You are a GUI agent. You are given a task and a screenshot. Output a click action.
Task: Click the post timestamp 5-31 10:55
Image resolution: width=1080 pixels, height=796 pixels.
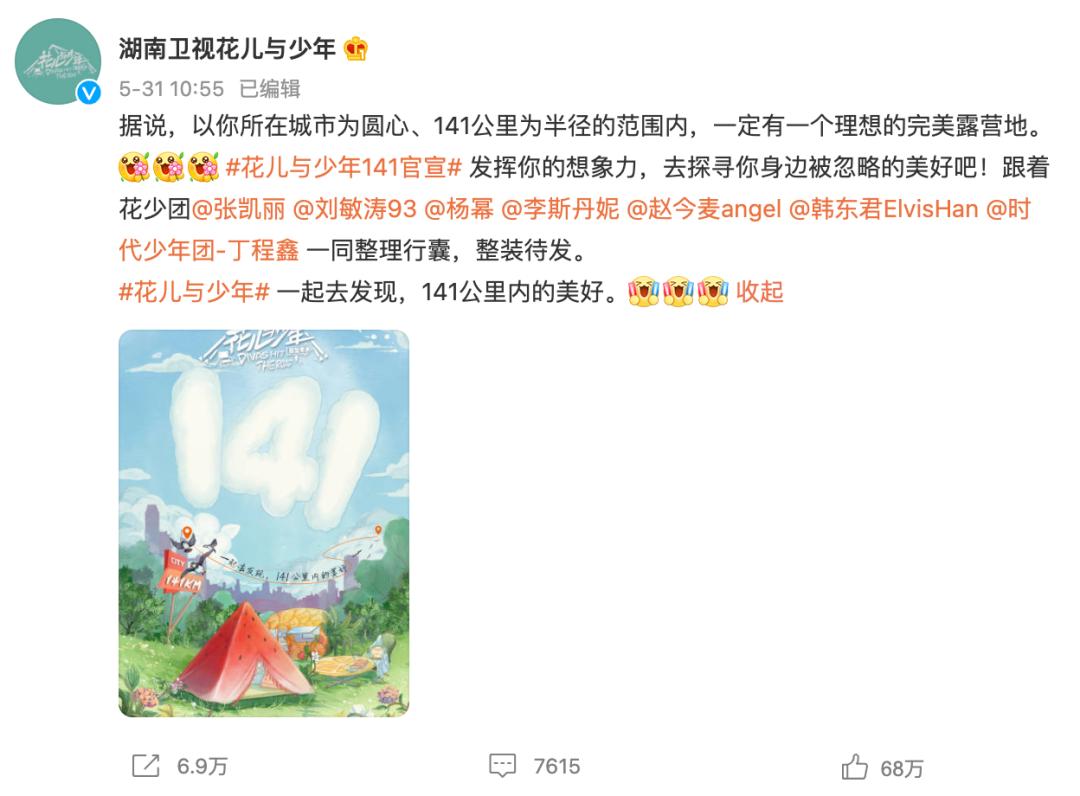click(x=172, y=89)
